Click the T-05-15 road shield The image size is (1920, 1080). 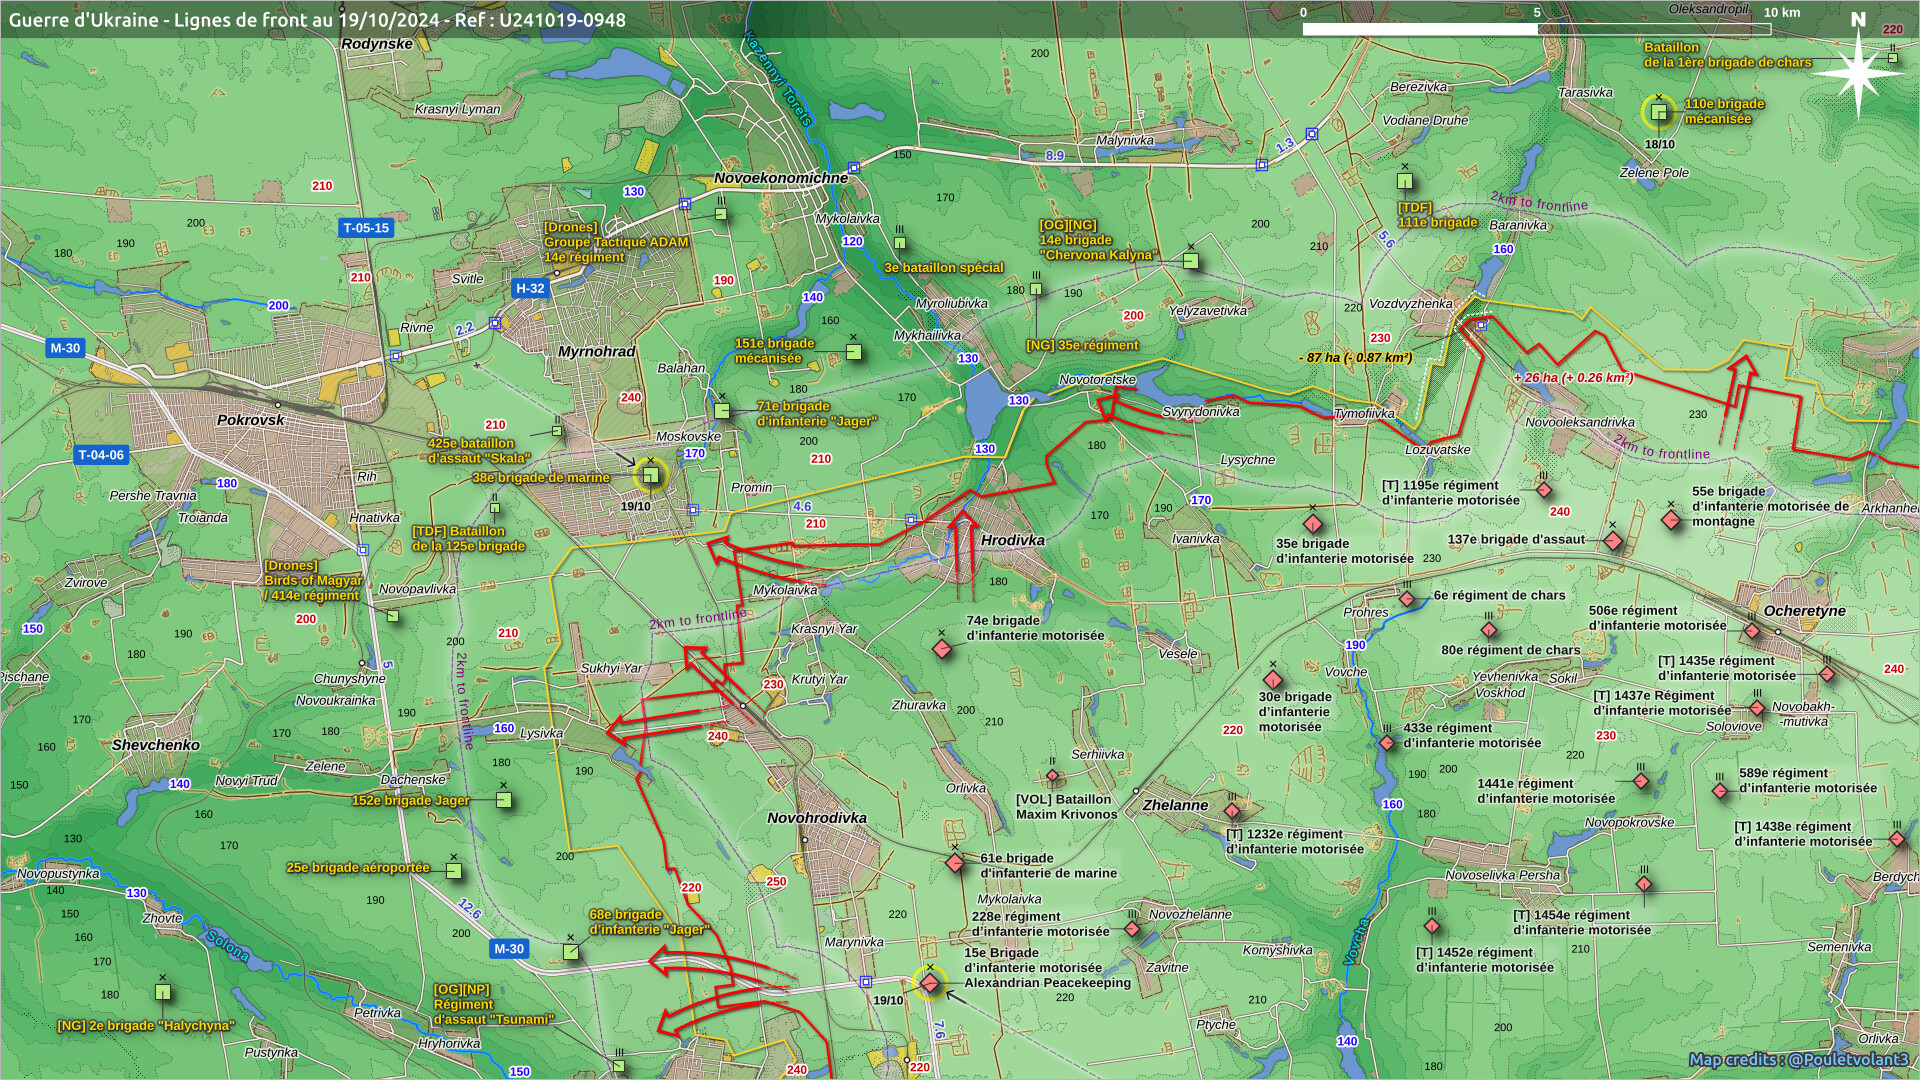366,228
